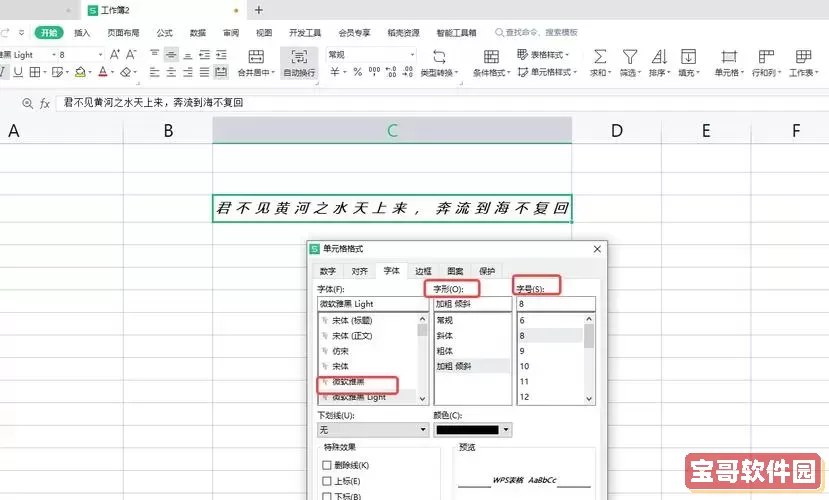This screenshot has width=829, height=500.
Task: Click the decrease indent icon
Action: pos(205,54)
